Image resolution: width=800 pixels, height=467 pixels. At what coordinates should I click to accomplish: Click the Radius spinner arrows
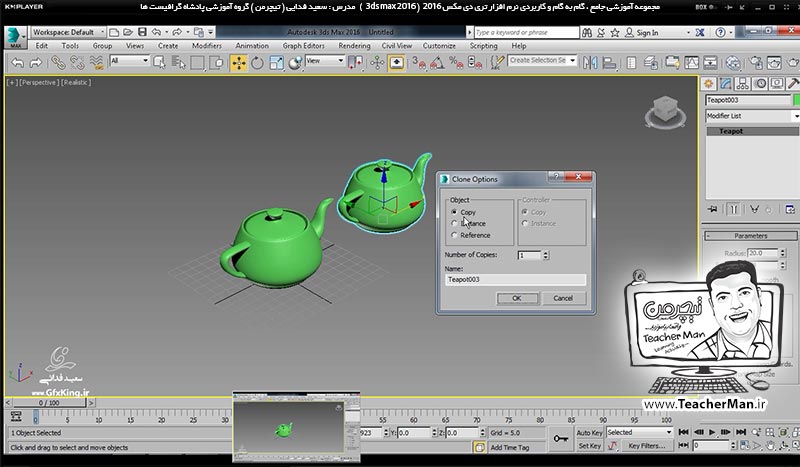[x=782, y=253]
